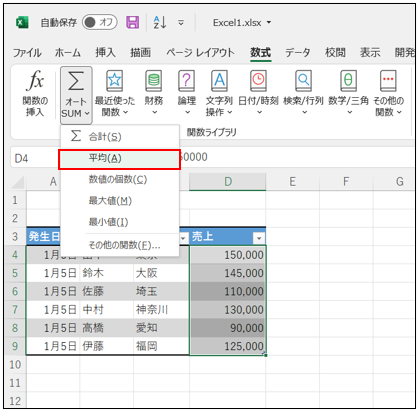Screen dimensions: 417x411
Task: Select the cell with 150,000
Action: [x=228, y=255]
